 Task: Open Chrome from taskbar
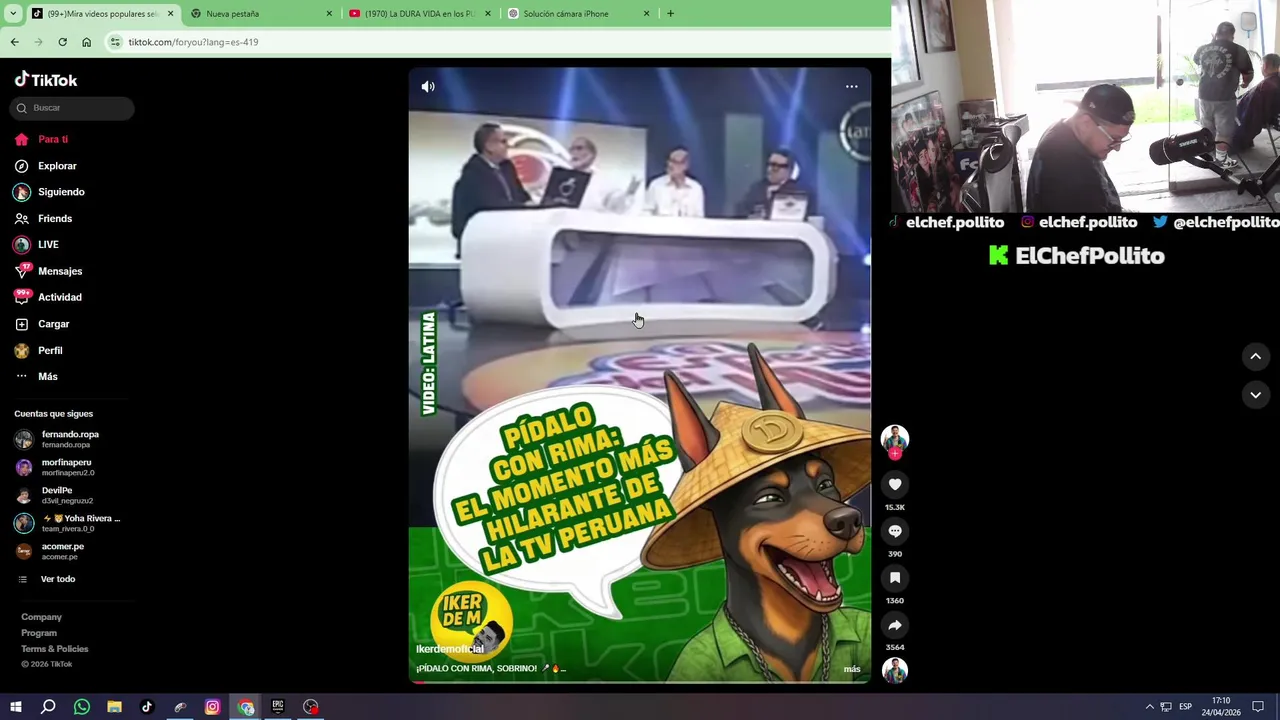246,707
